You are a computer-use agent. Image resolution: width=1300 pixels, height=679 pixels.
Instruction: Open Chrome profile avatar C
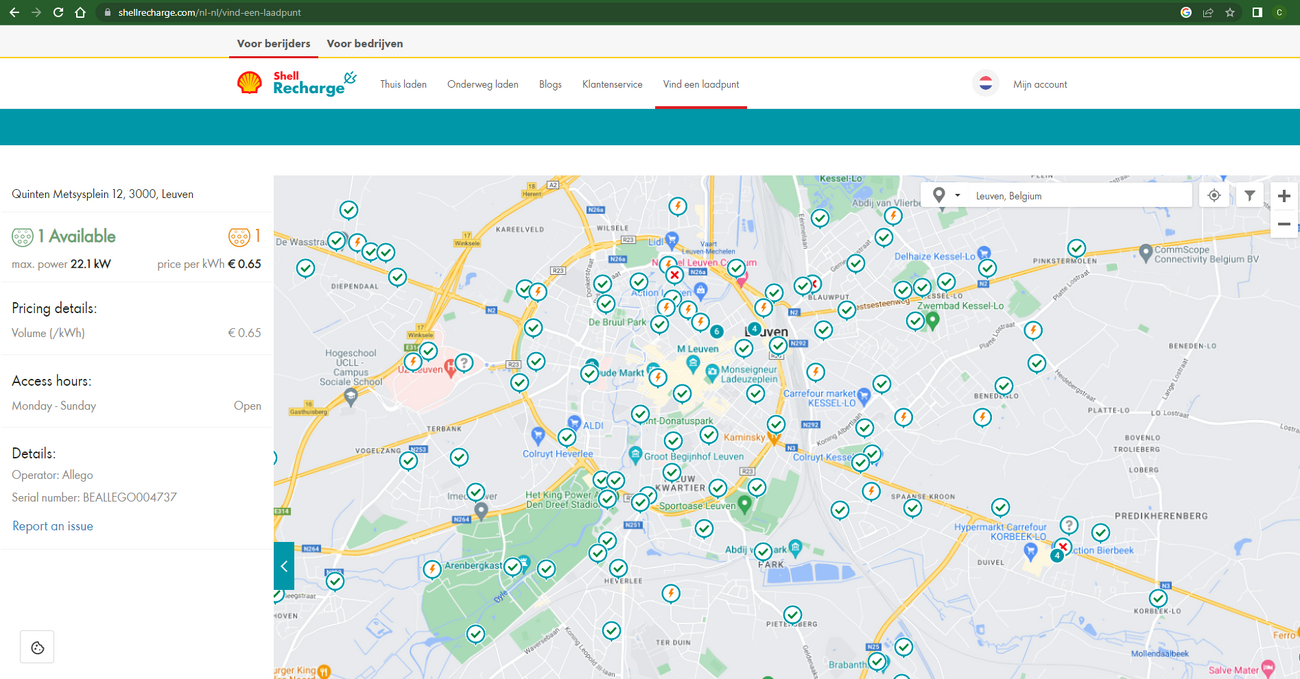tap(1279, 12)
